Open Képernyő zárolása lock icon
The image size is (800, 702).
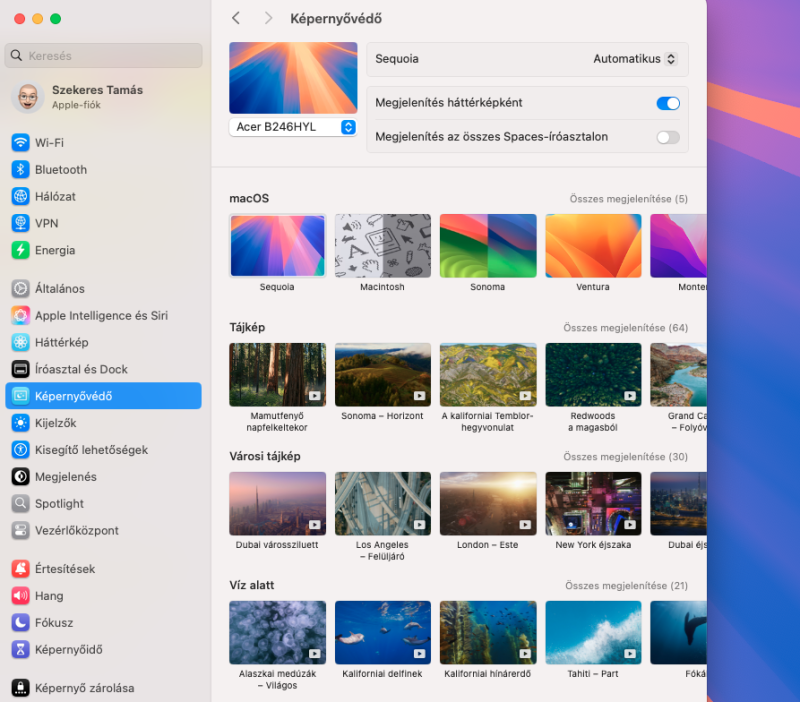(20, 688)
